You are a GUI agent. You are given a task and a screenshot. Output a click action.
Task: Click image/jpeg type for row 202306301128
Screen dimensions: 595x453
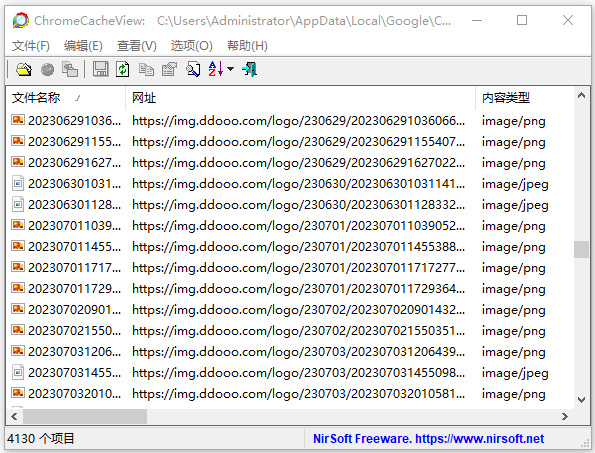[x=515, y=205]
